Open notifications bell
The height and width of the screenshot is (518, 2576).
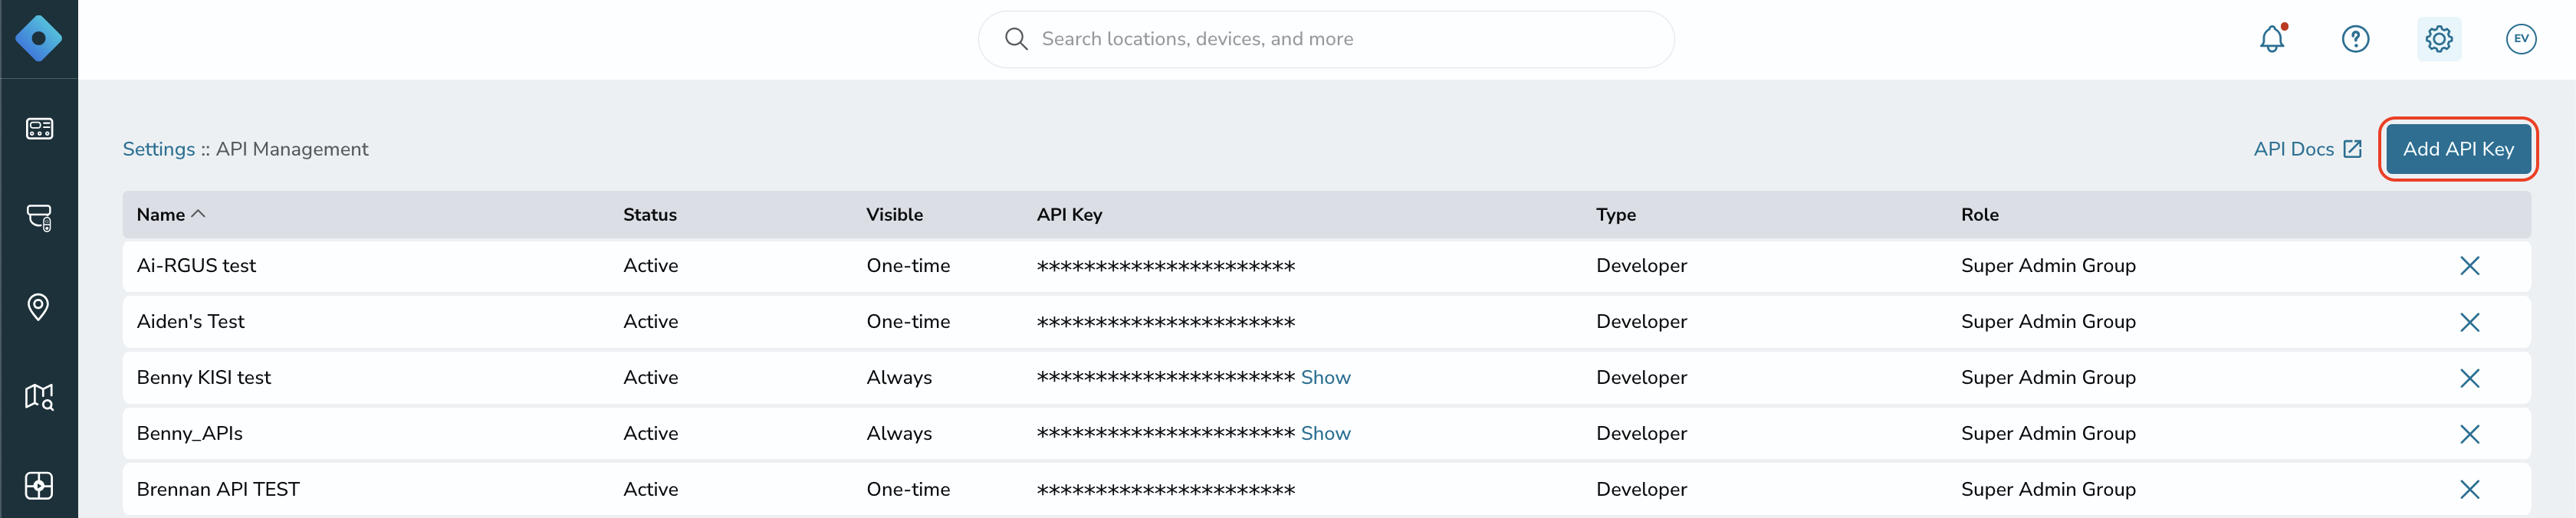point(2272,39)
